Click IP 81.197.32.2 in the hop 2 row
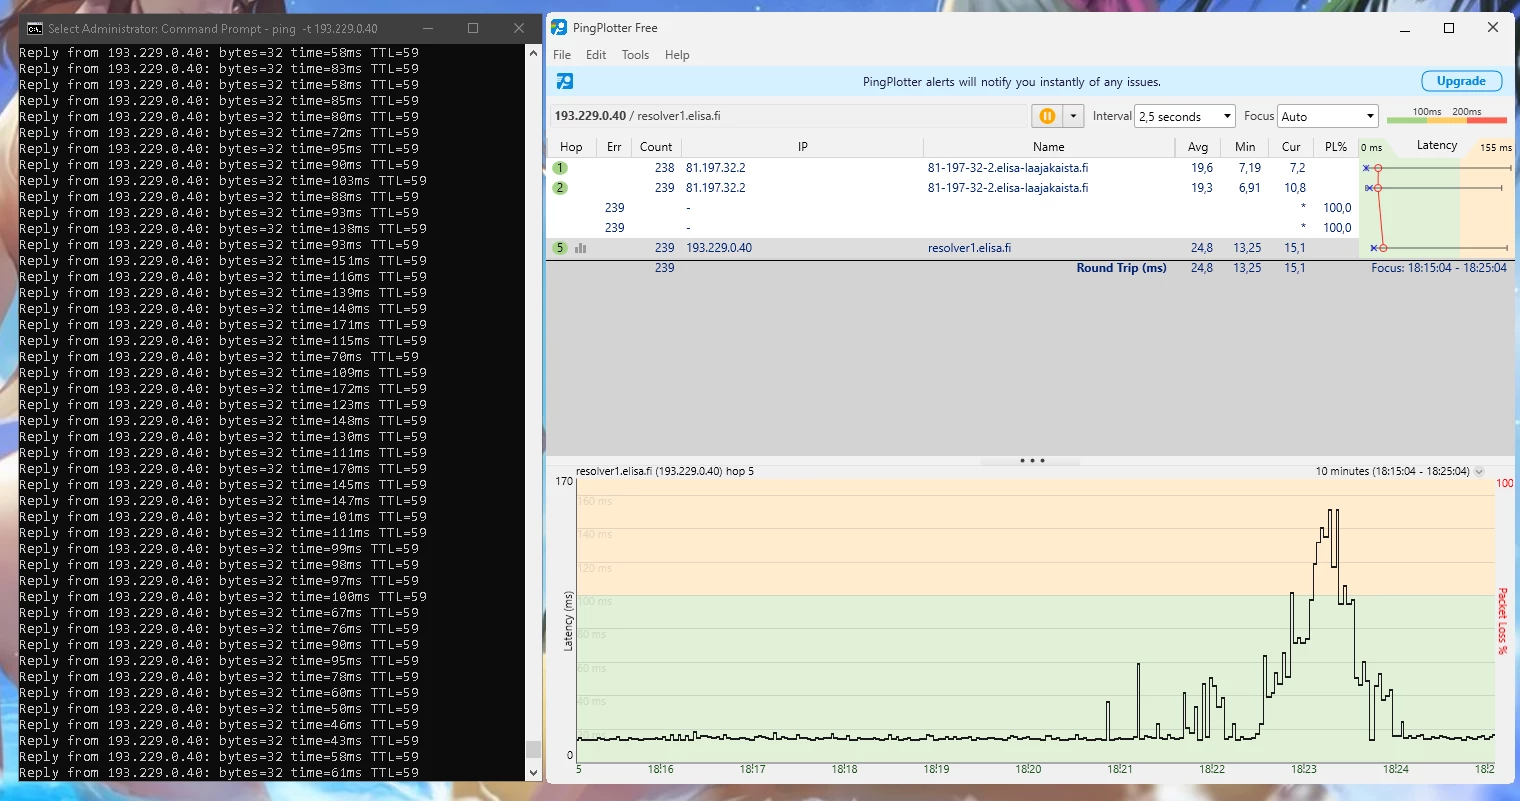 (x=716, y=188)
